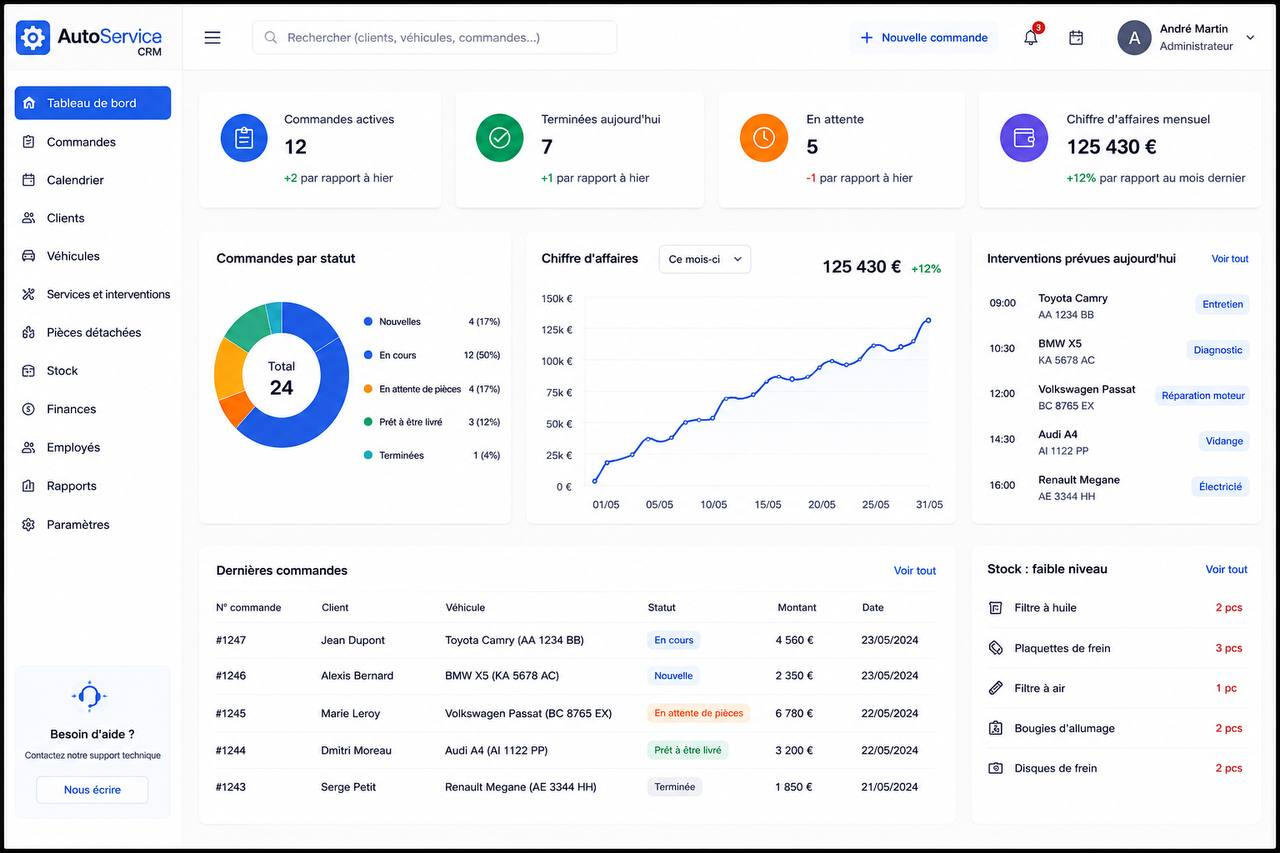This screenshot has height=853, width=1280.
Task: Click the AutoService gear logo
Action: click(33, 38)
